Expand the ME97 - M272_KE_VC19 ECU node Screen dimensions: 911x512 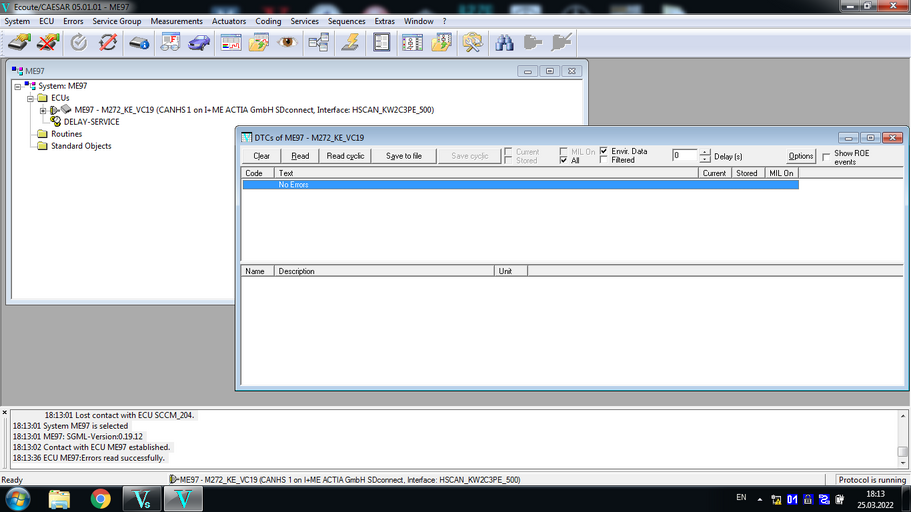(x=43, y=110)
